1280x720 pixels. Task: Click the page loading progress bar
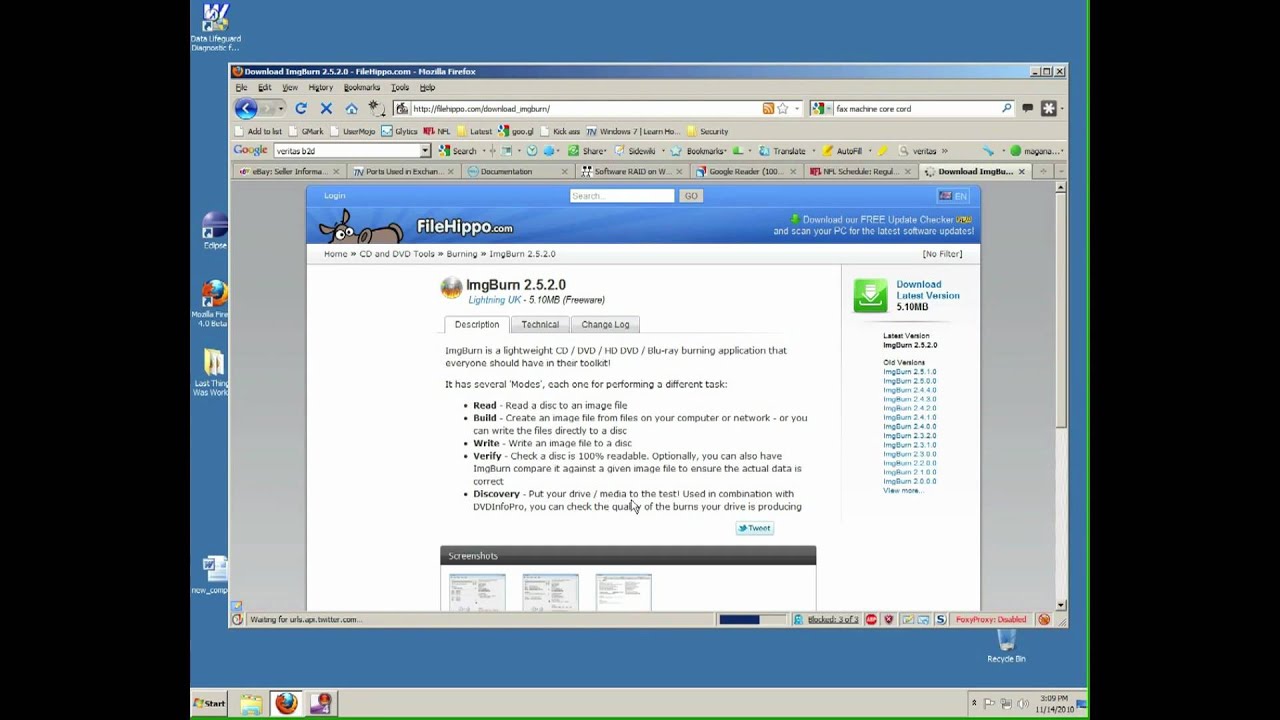tap(752, 619)
